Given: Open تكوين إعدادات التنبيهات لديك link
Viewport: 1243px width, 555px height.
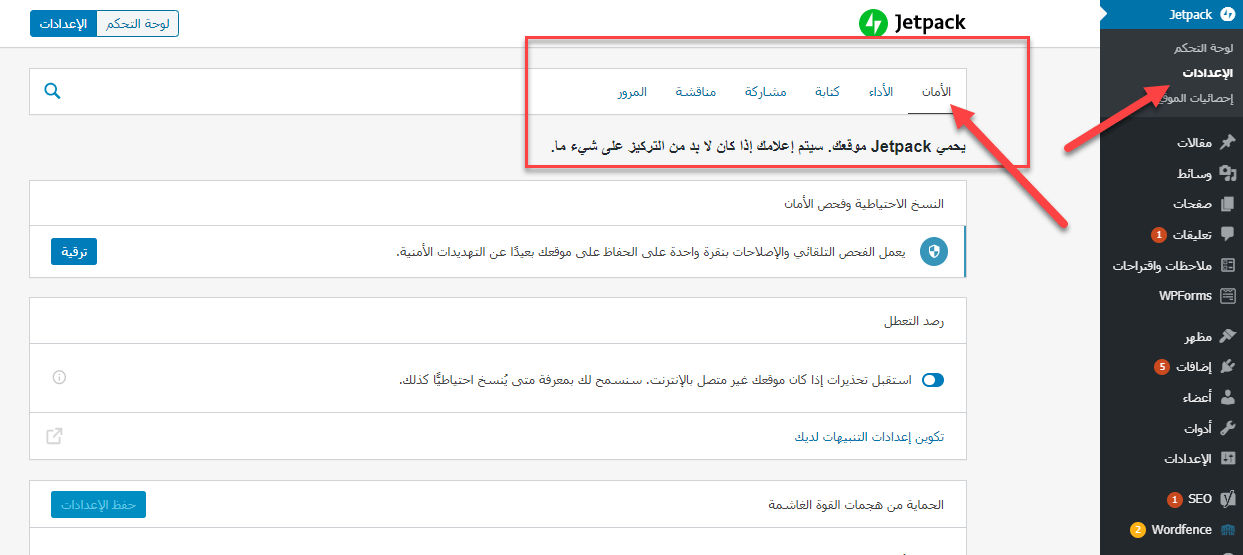Looking at the screenshot, I should tap(869, 437).
